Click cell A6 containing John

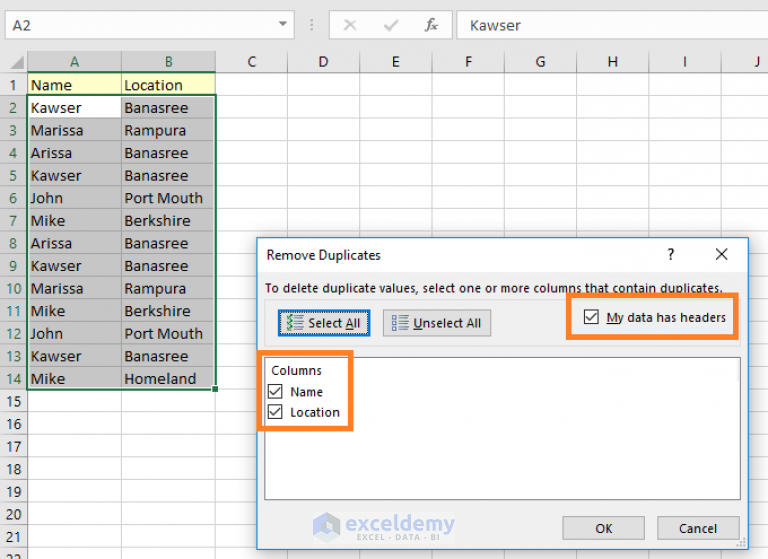point(74,198)
